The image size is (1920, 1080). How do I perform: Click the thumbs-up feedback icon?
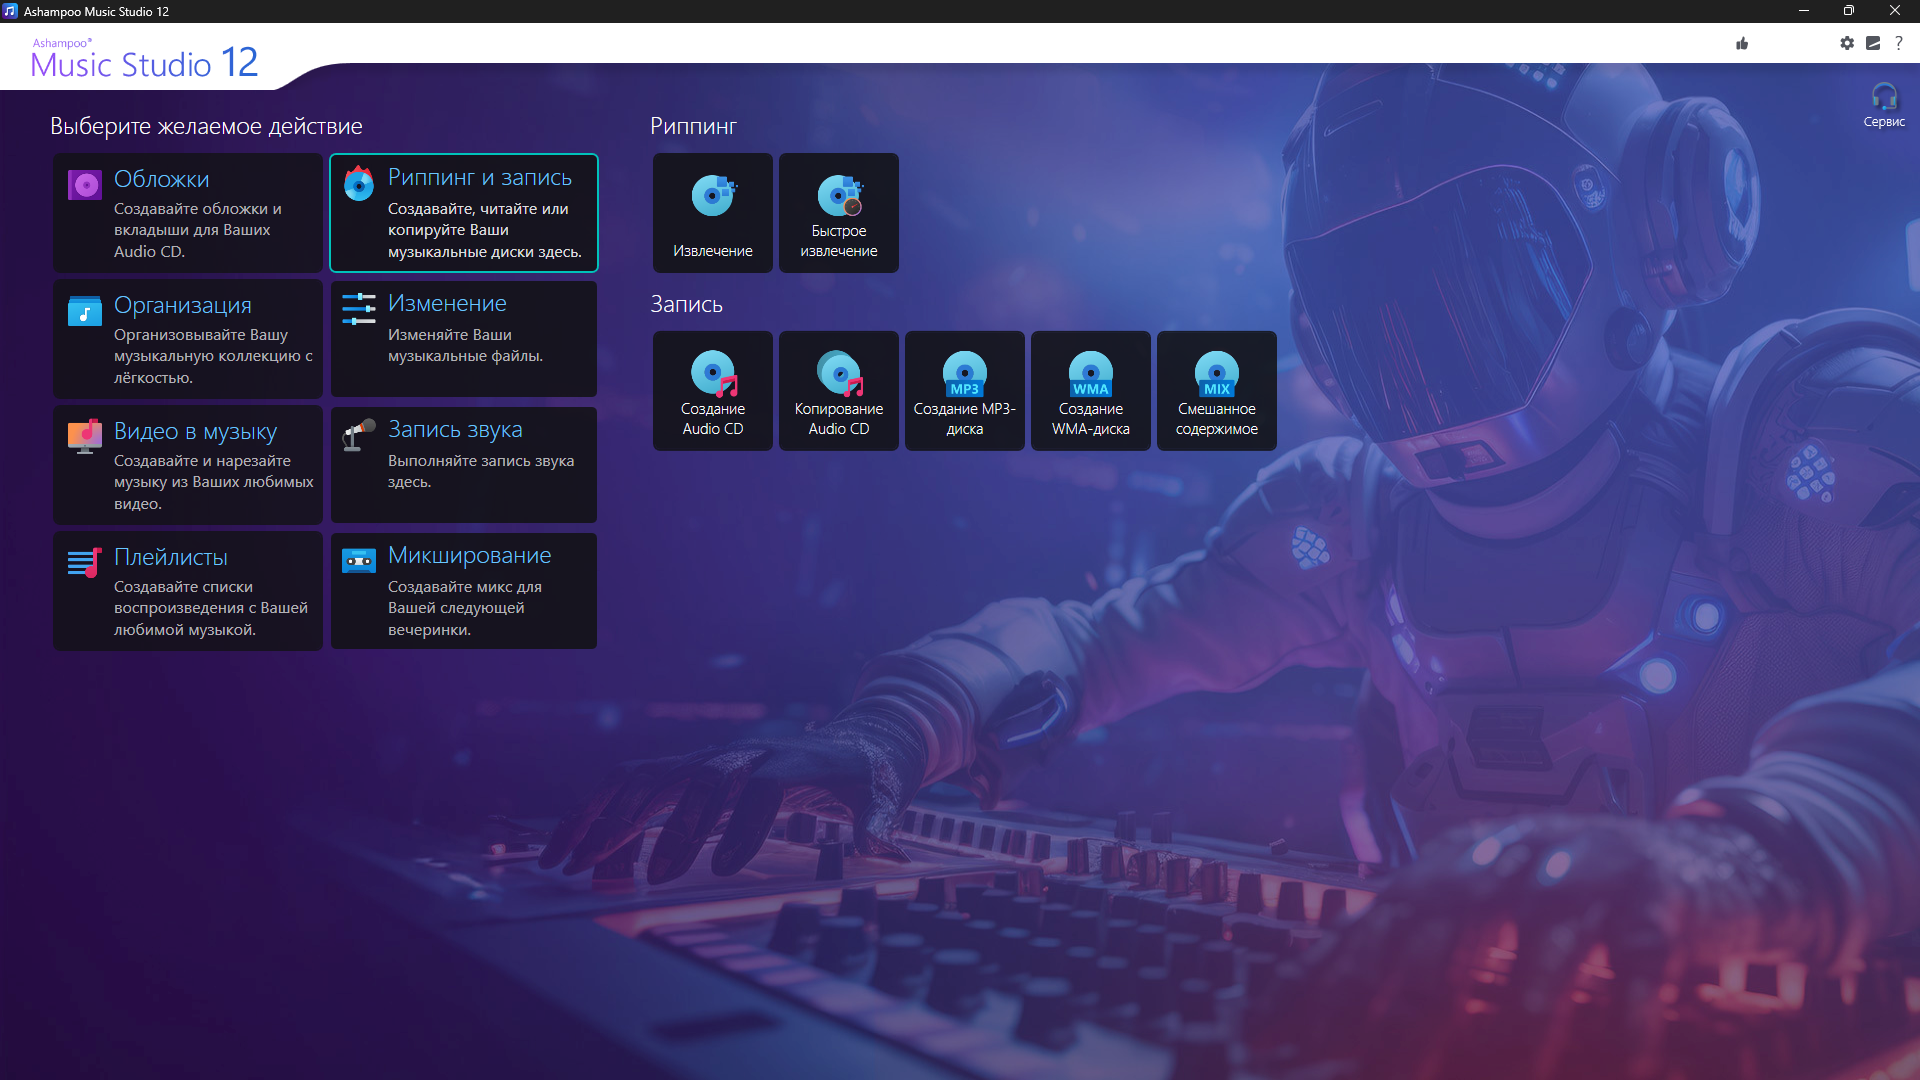1742,43
